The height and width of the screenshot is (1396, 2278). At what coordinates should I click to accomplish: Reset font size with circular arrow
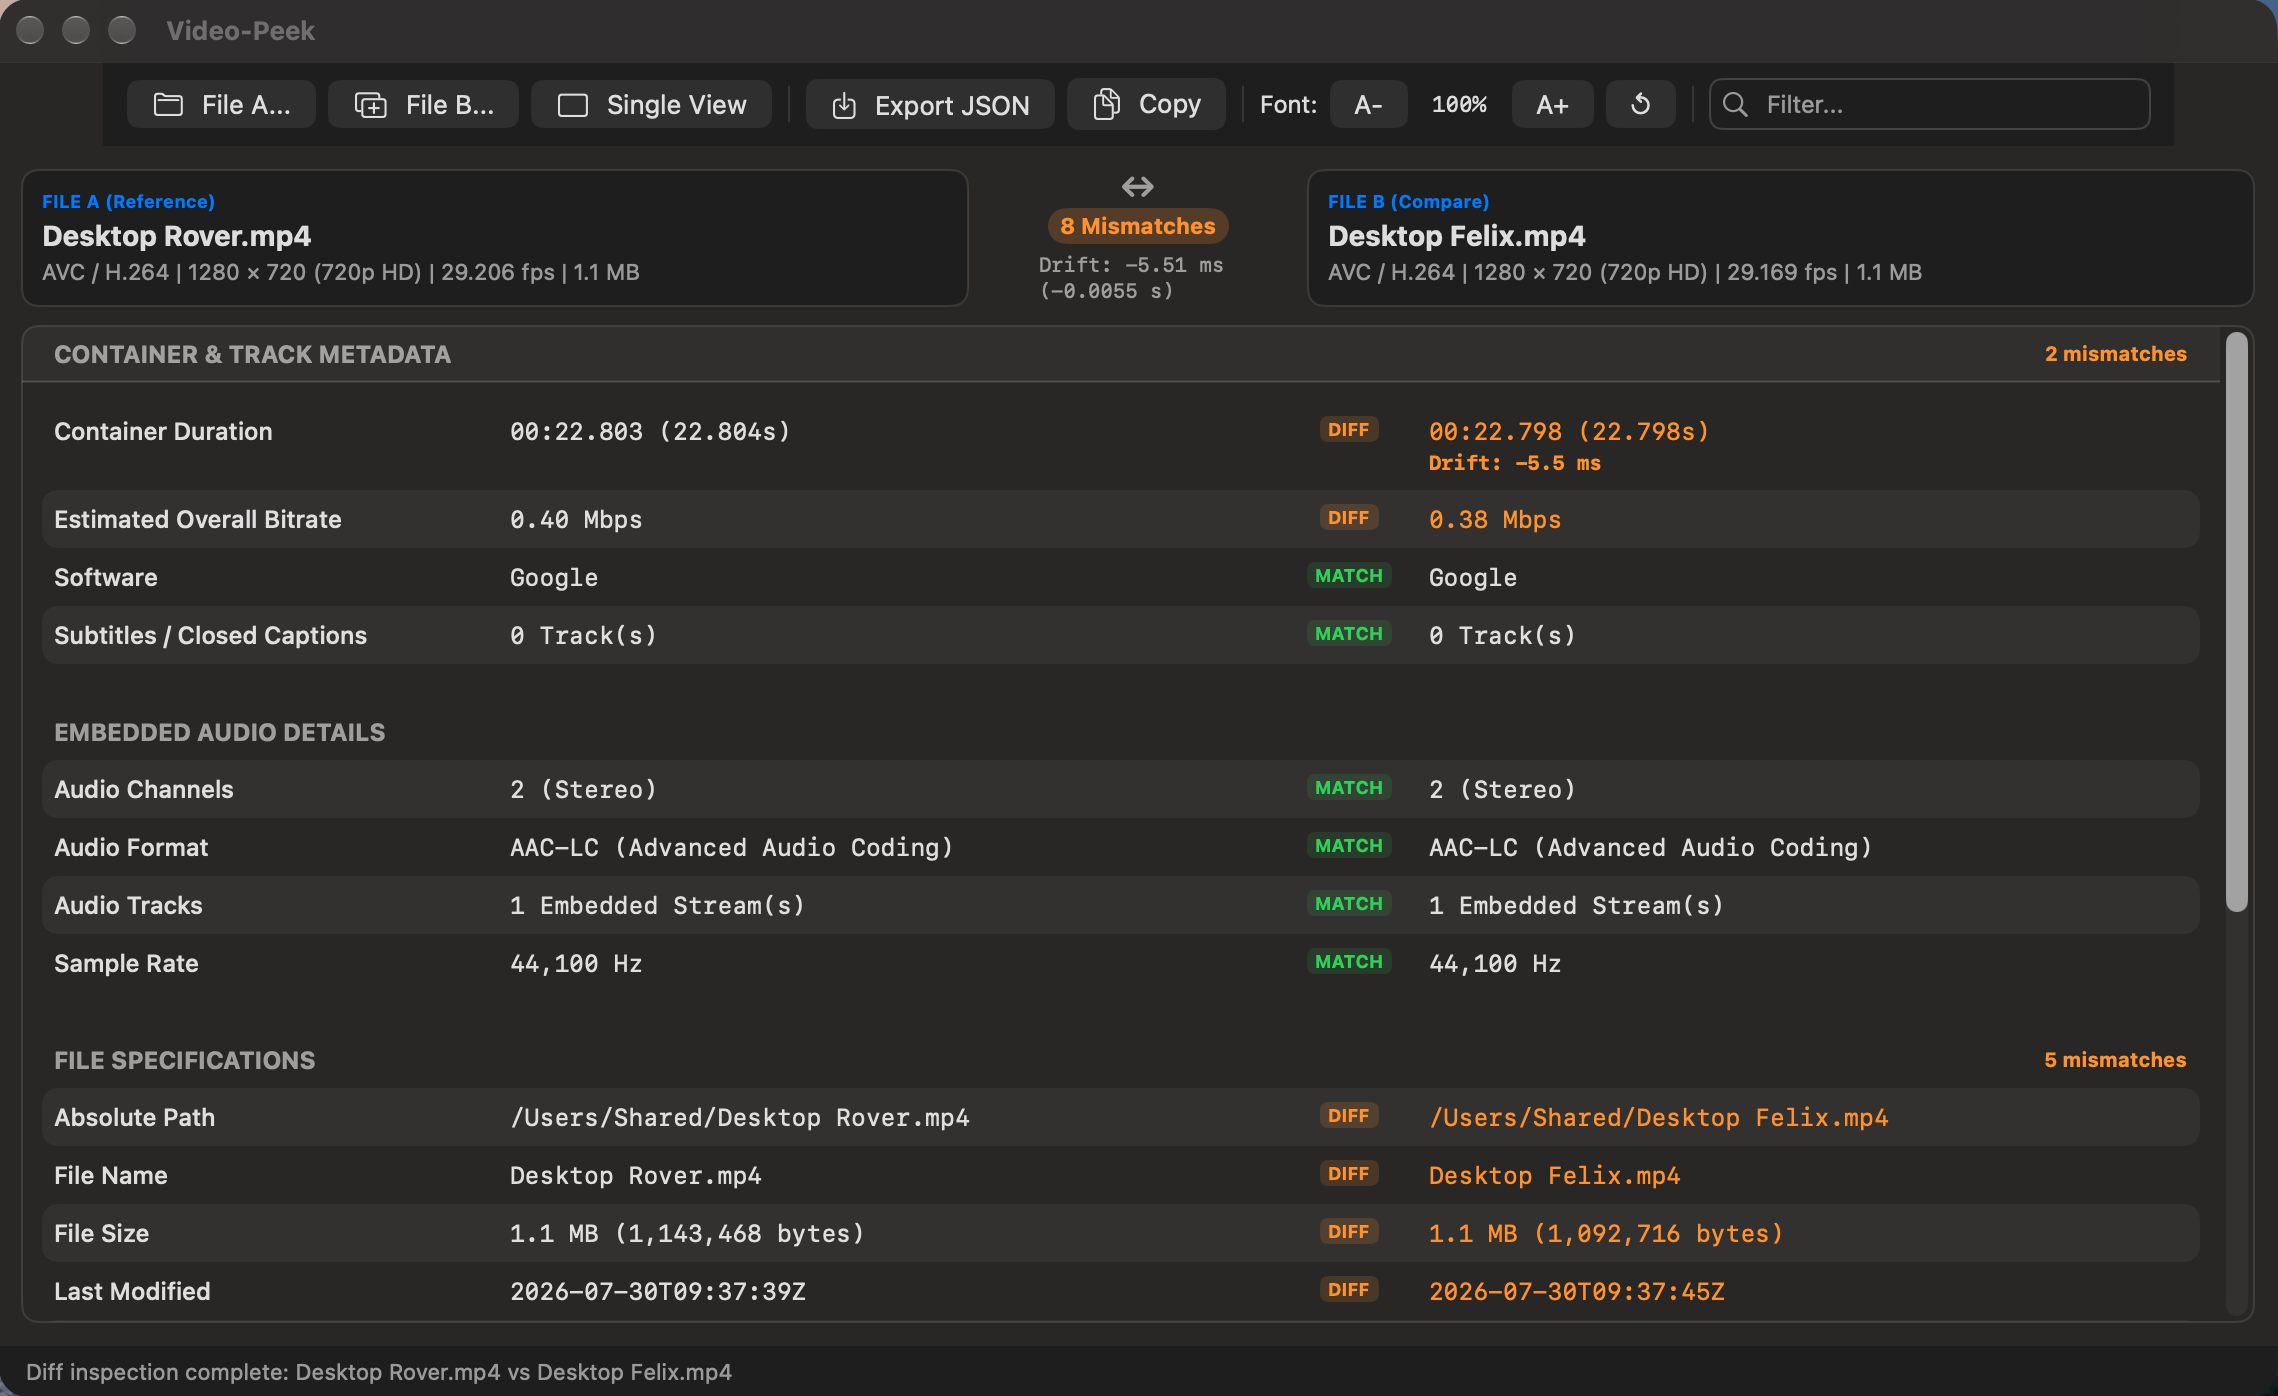coord(1640,105)
